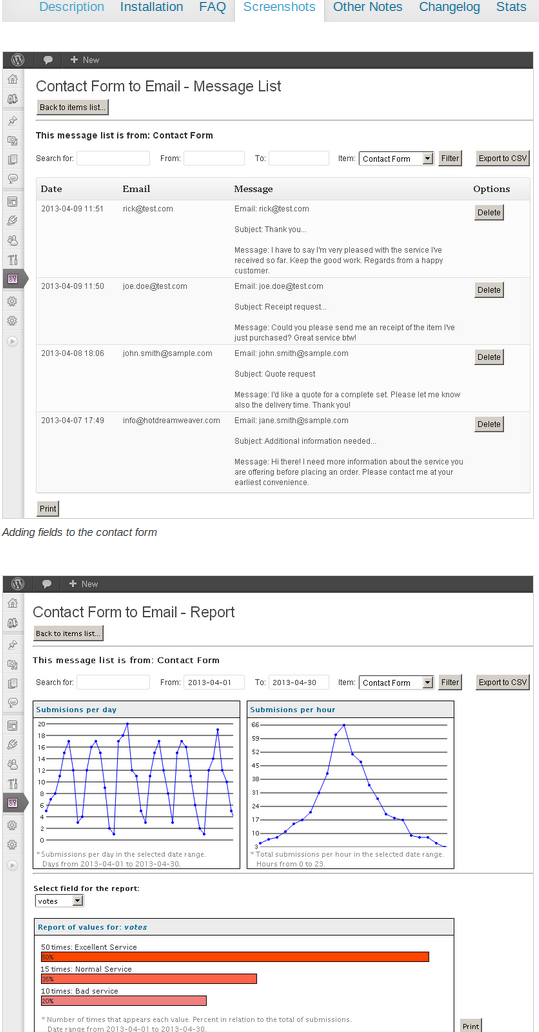Screen dimensions: 539x1032
Task: Click To date field showing 2013-04-30
Action: point(299,683)
